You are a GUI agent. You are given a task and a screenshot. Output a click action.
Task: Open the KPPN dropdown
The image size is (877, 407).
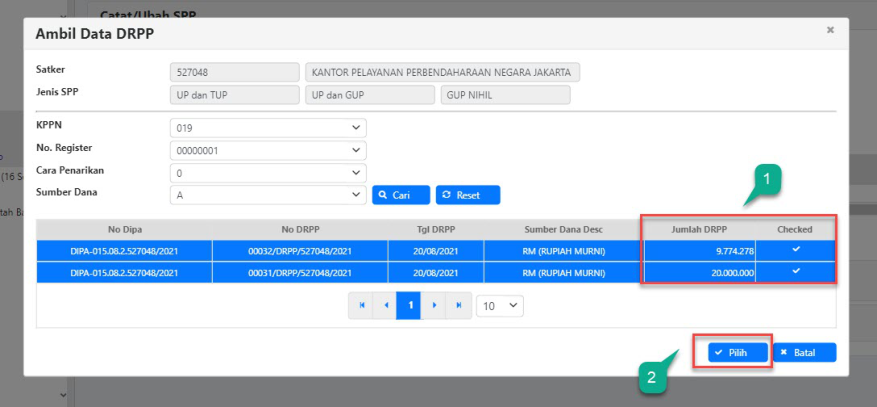tap(268, 128)
